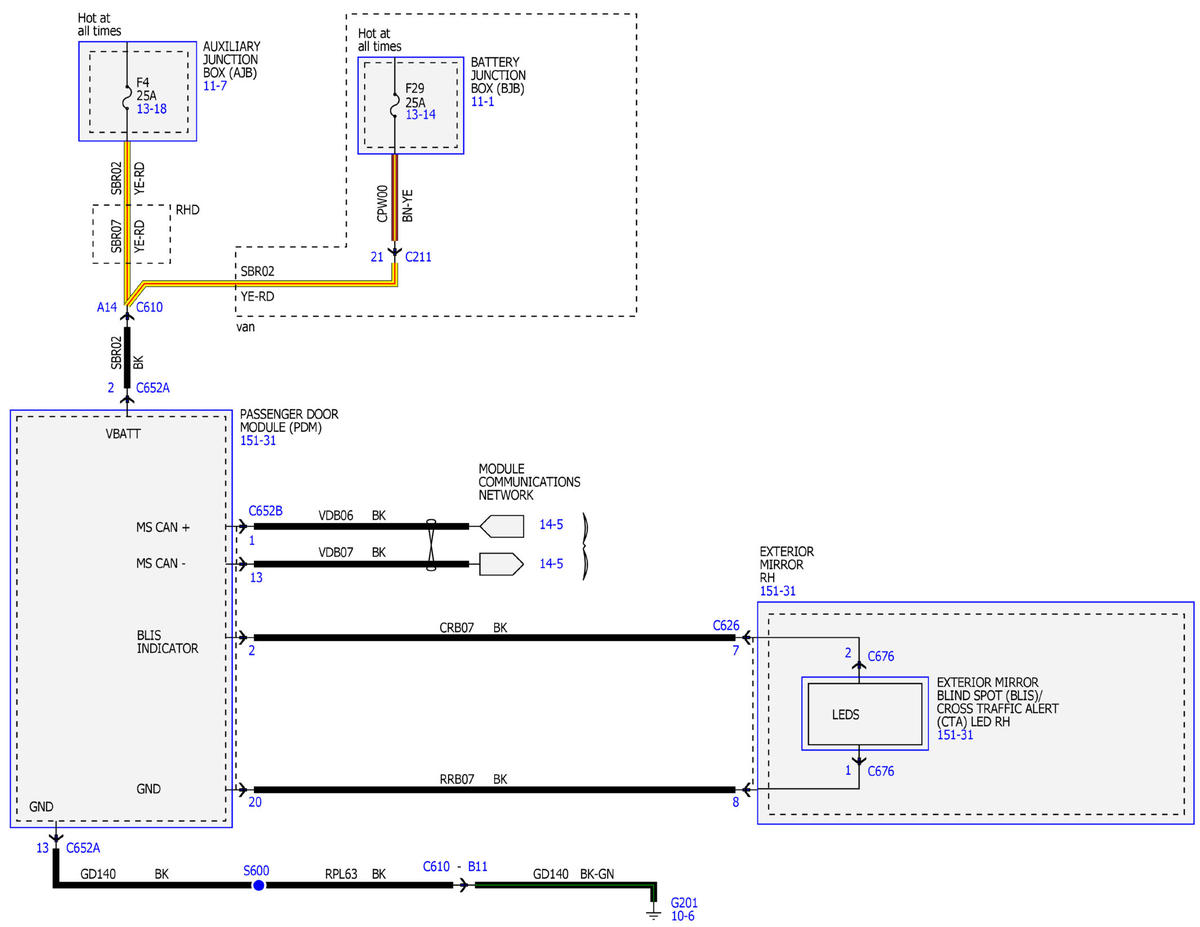Select the CRB07 BK wire
1200x927 pixels.
495,637
